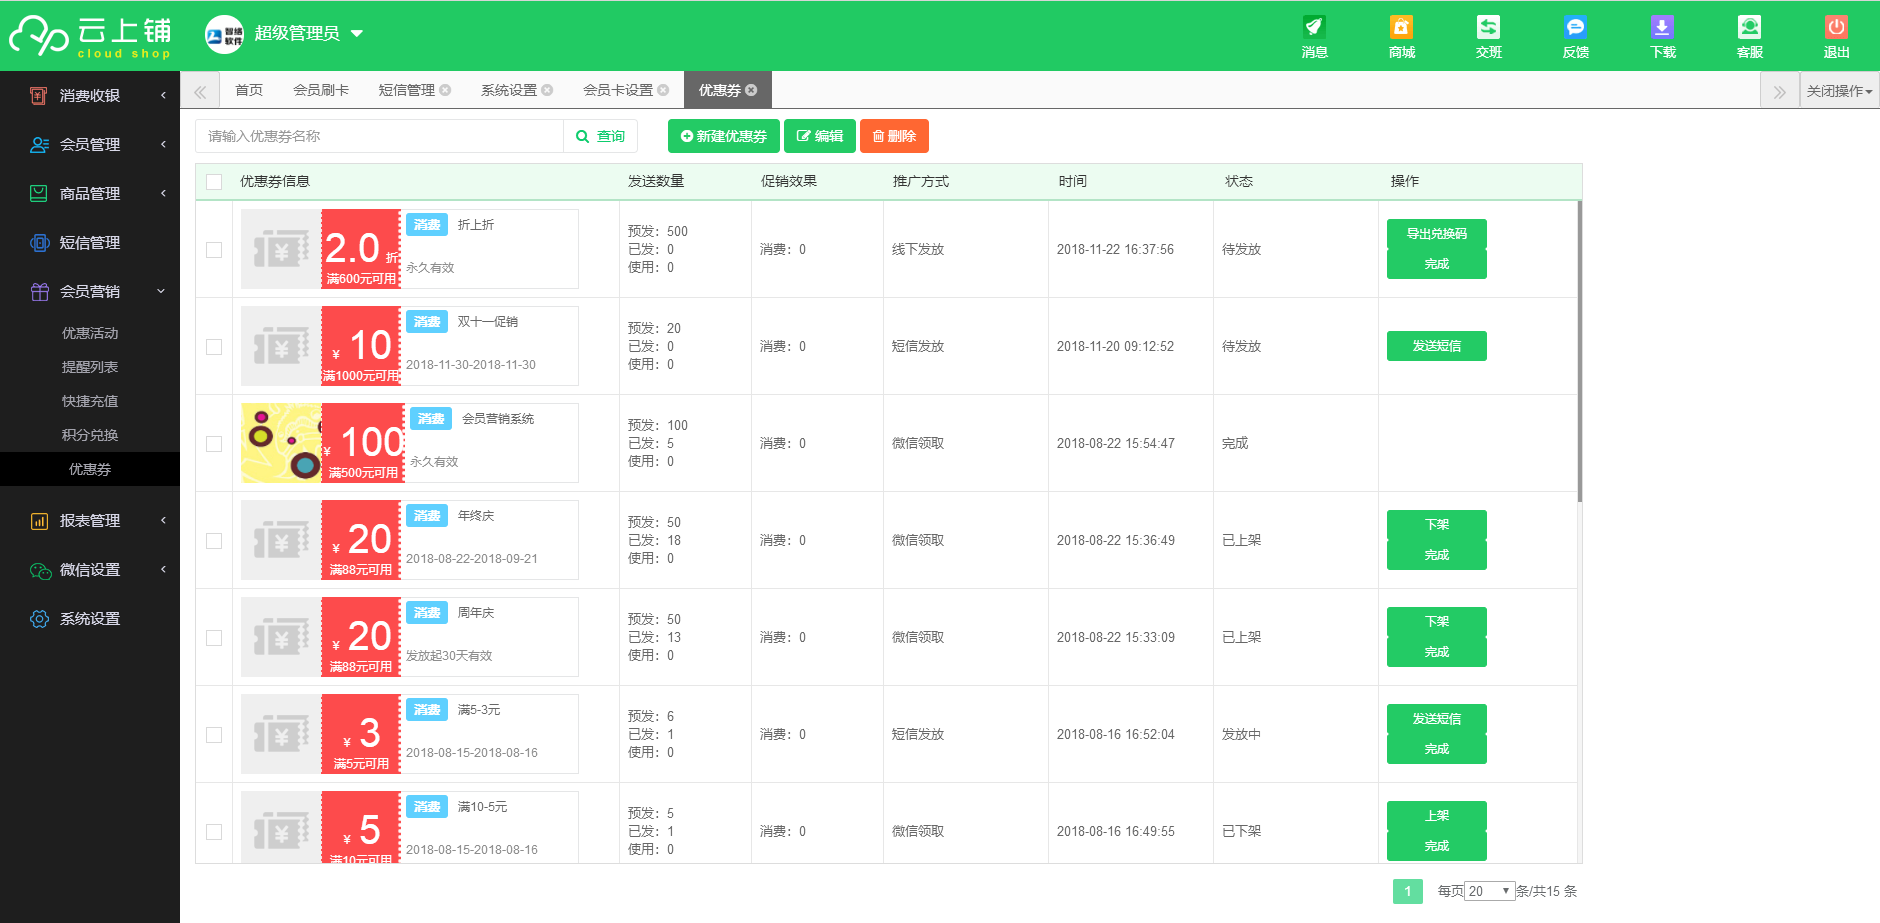Click the 交班 shift handover icon

(x=1488, y=27)
